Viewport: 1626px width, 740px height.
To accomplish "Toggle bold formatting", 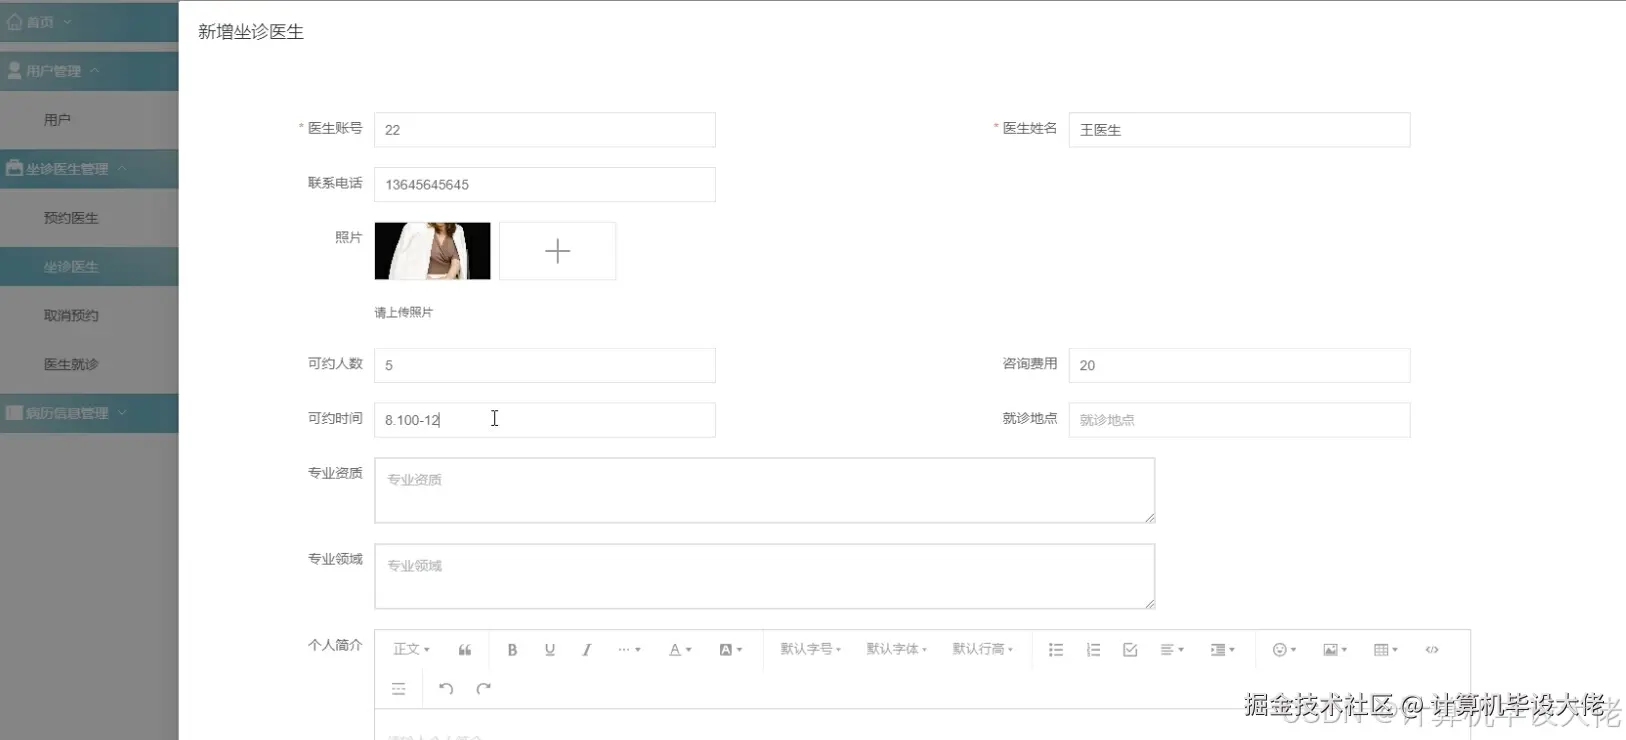I will pyautogui.click(x=512, y=650).
